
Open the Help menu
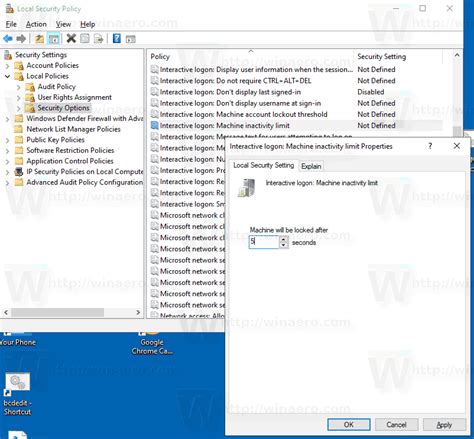pyautogui.click(x=87, y=24)
